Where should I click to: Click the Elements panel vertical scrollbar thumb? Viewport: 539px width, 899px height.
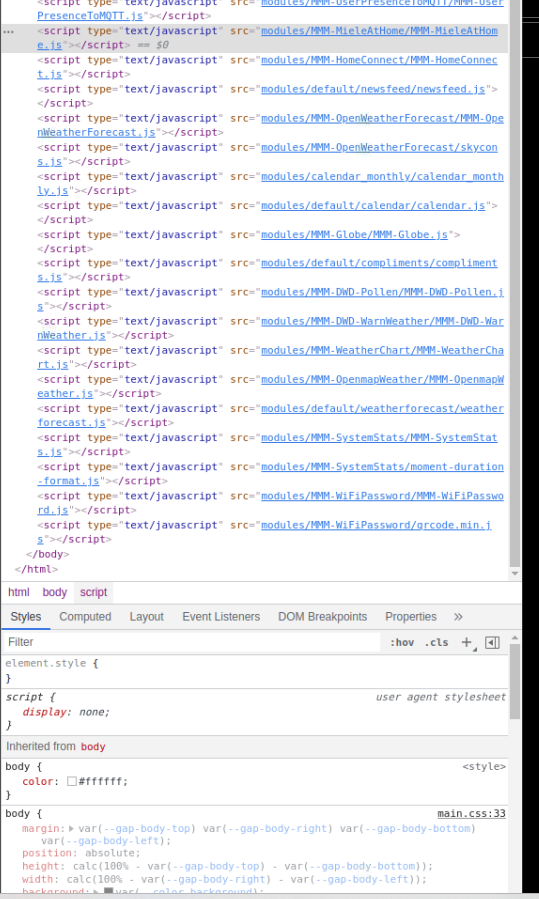[515, 283]
